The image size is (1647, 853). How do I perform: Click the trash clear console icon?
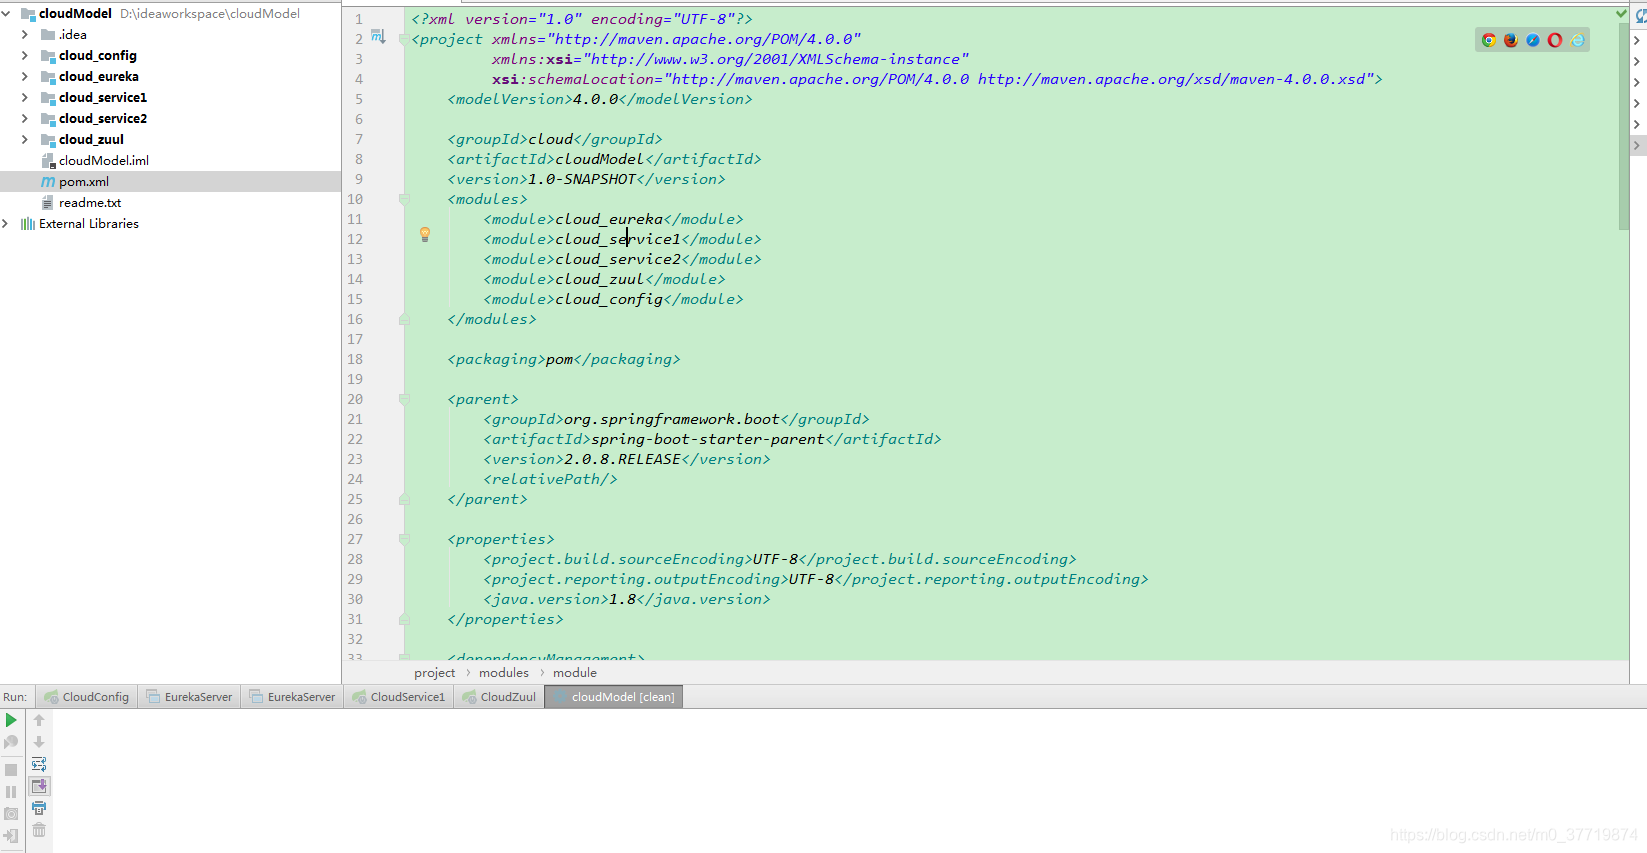[x=39, y=830]
